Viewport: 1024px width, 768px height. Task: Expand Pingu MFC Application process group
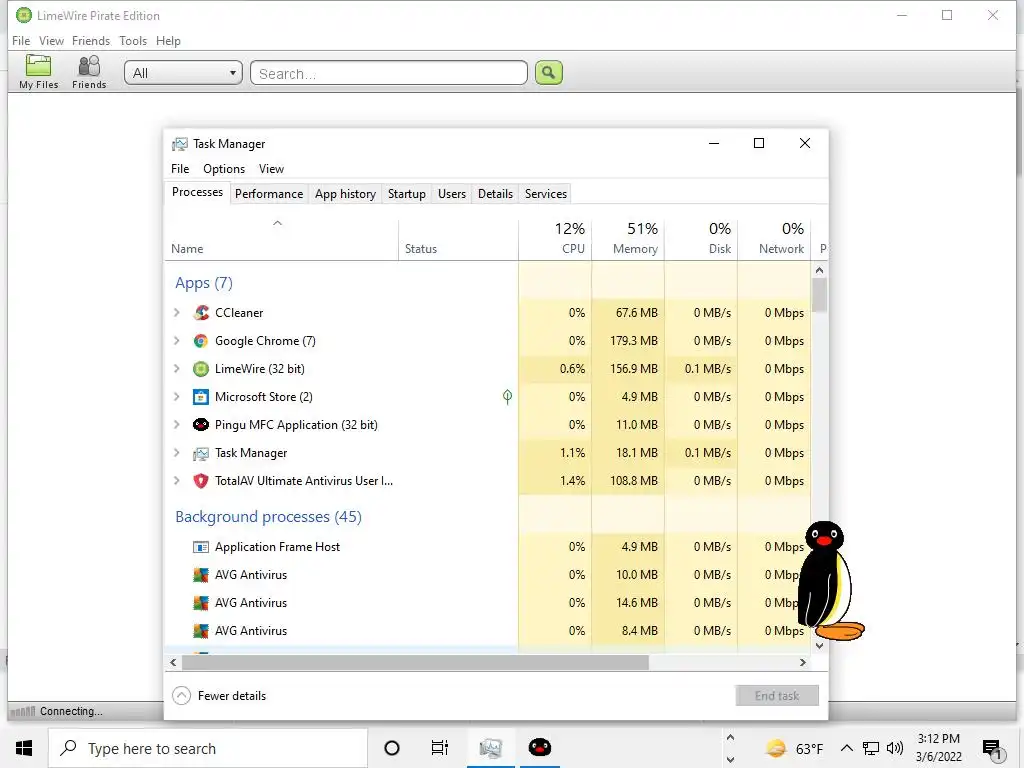(x=176, y=425)
